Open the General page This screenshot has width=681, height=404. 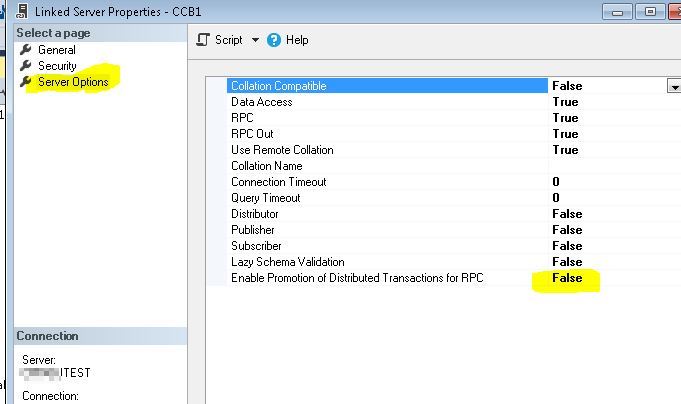[56, 50]
